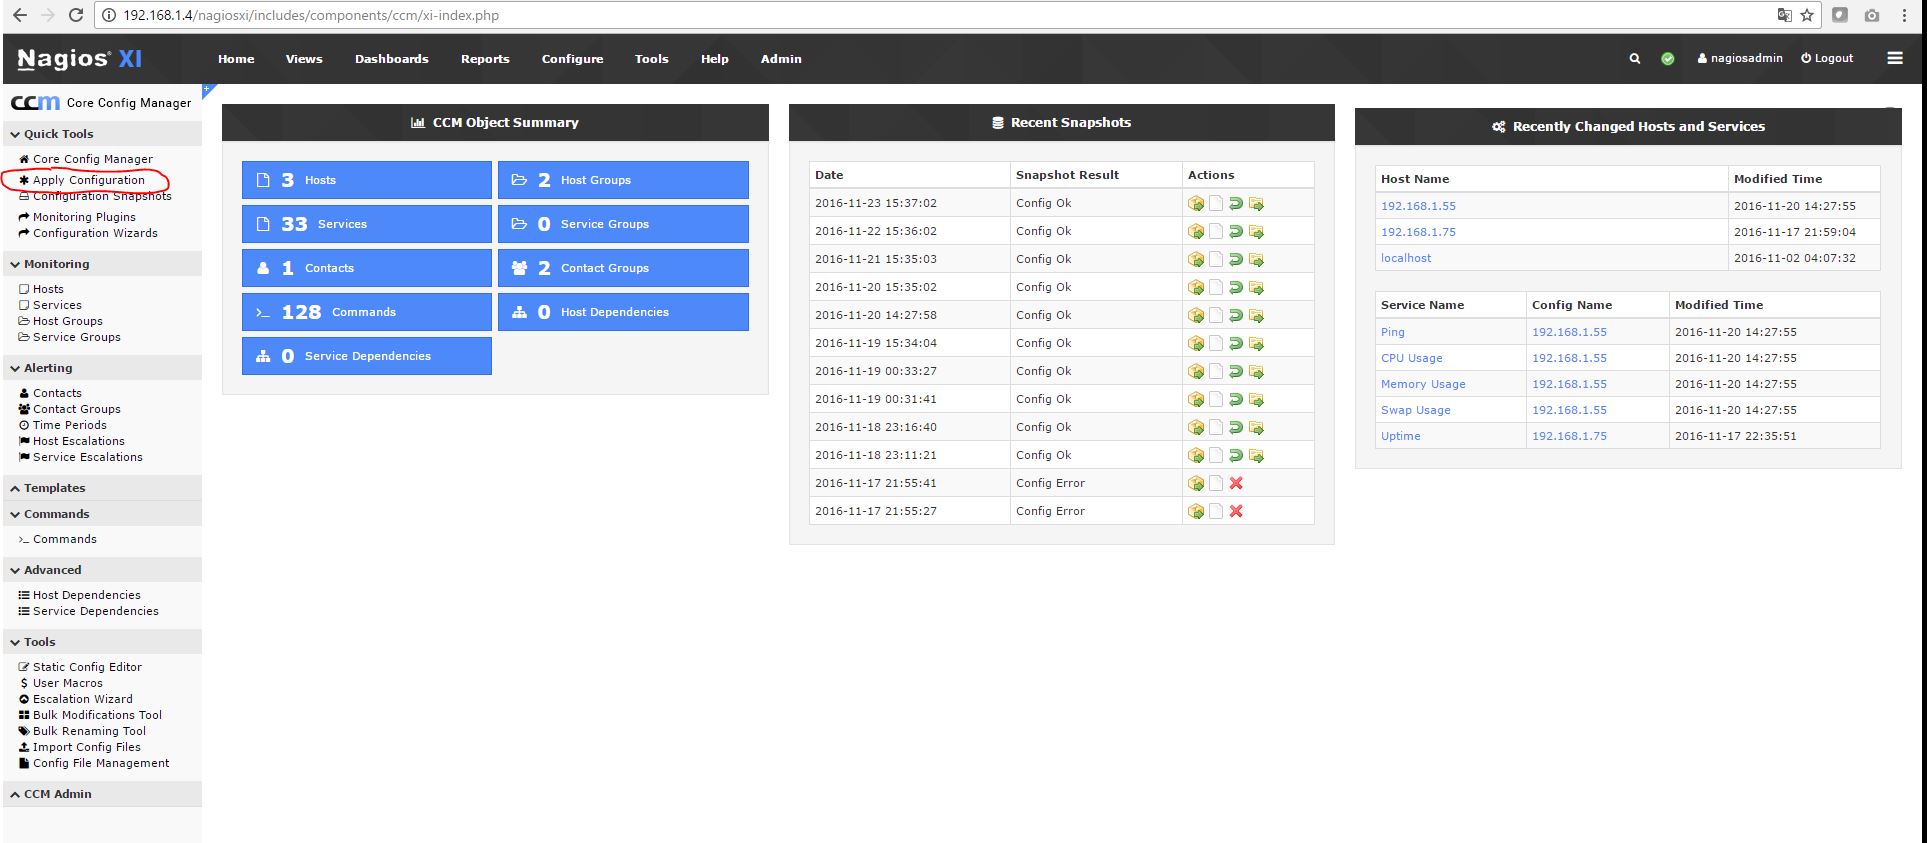This screenshot has height=843, width=1927.
Task: Open Configuration Wizards link
Action: click(95, 233)
